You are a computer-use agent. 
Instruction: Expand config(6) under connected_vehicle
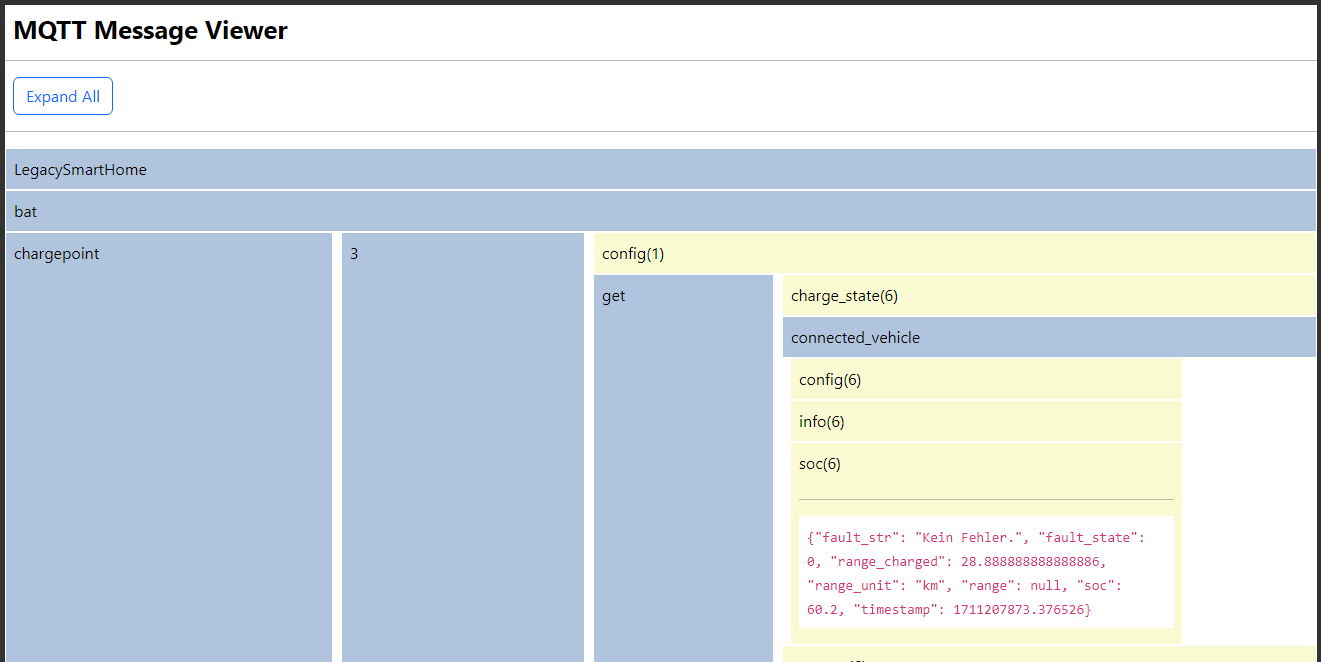[x=830, y=380]
